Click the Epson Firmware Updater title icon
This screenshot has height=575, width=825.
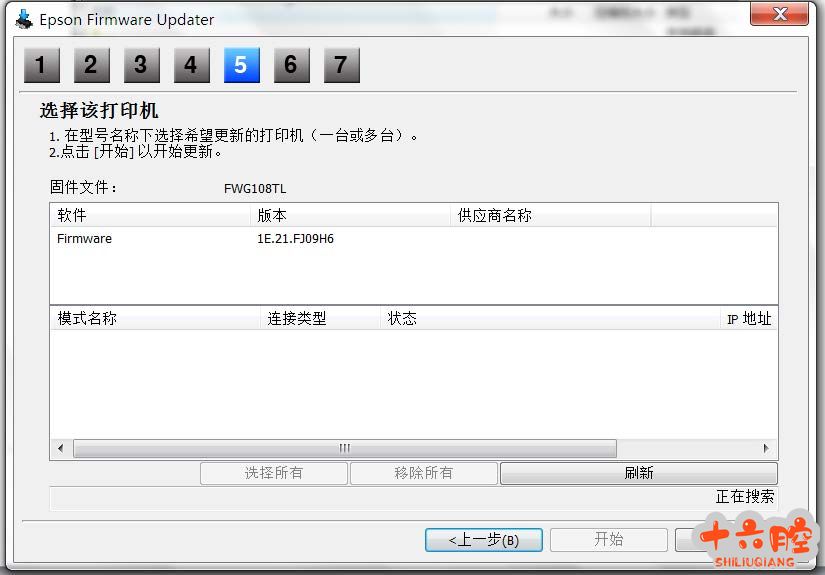point(23,20)
